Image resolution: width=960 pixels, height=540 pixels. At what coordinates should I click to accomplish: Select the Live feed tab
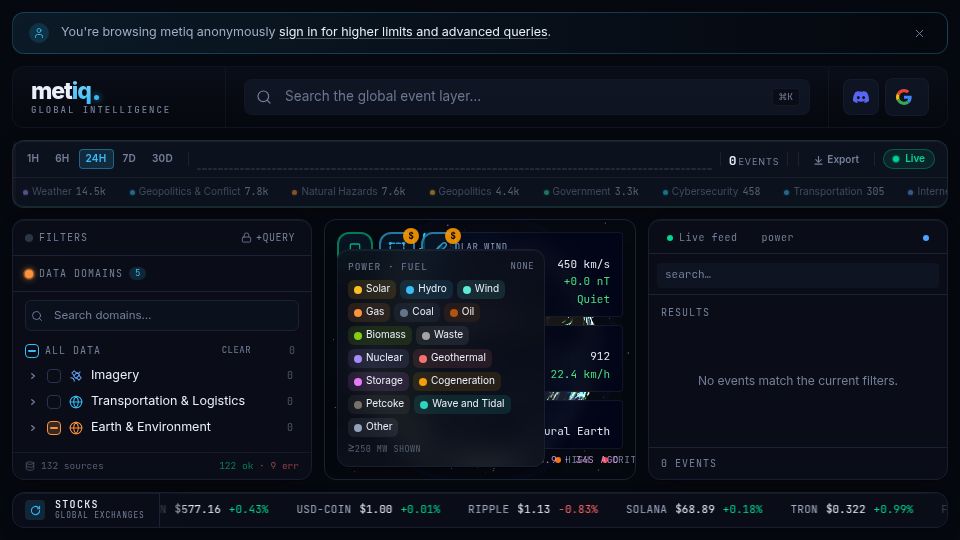point(702,238)
